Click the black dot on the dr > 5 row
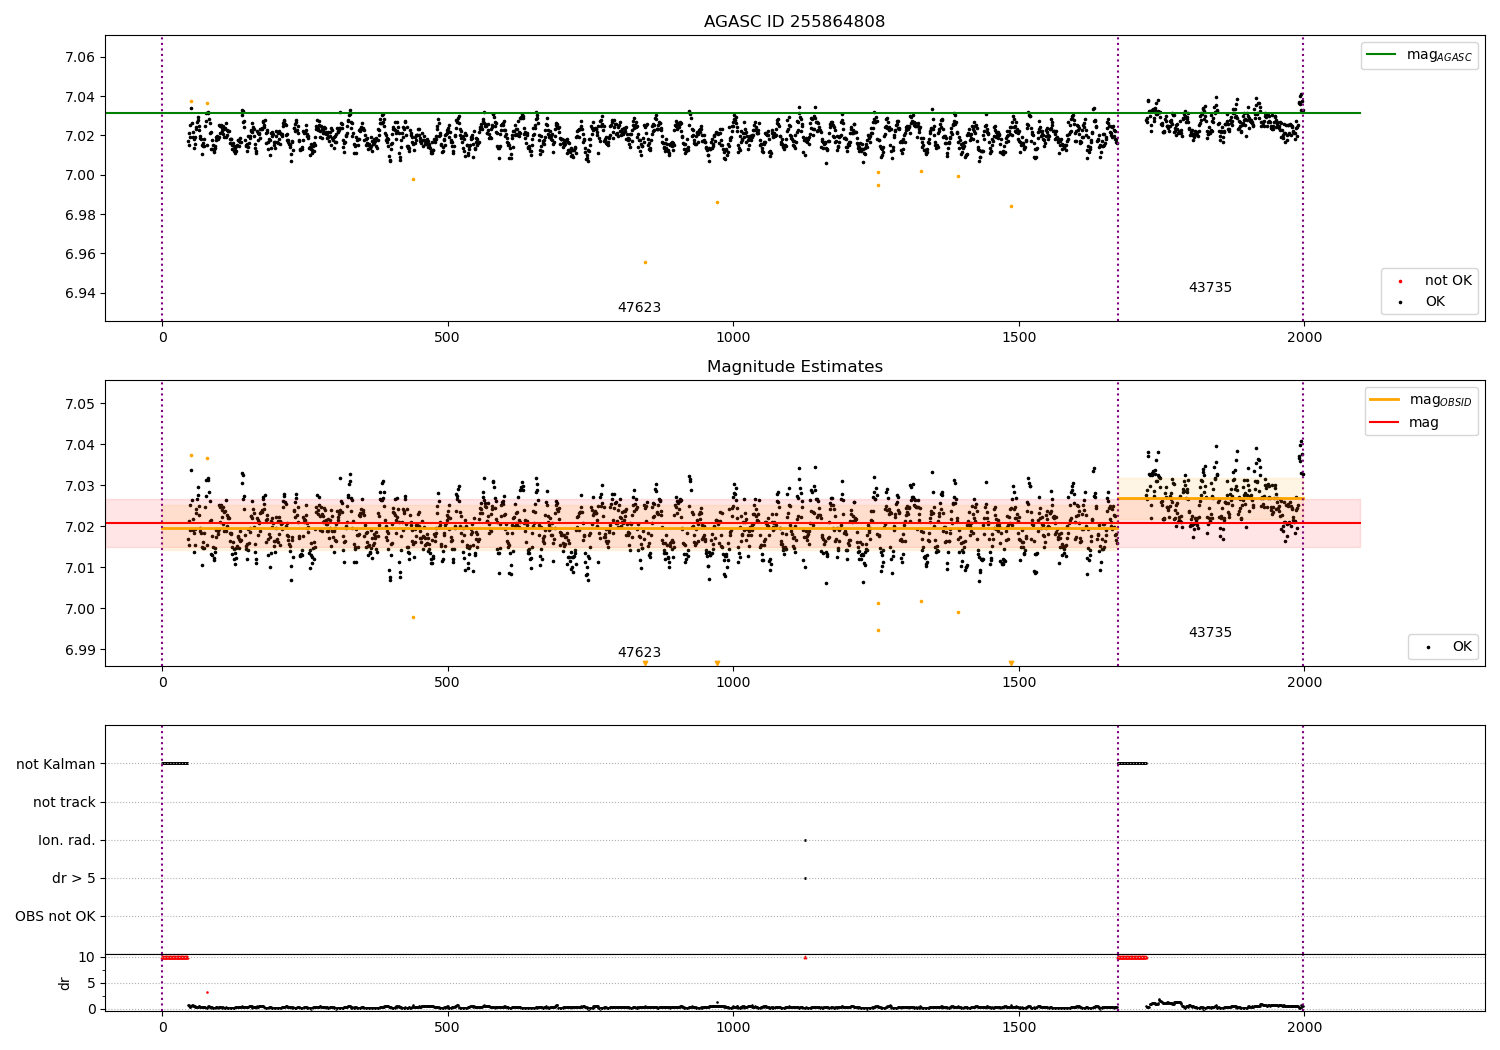 805,878
